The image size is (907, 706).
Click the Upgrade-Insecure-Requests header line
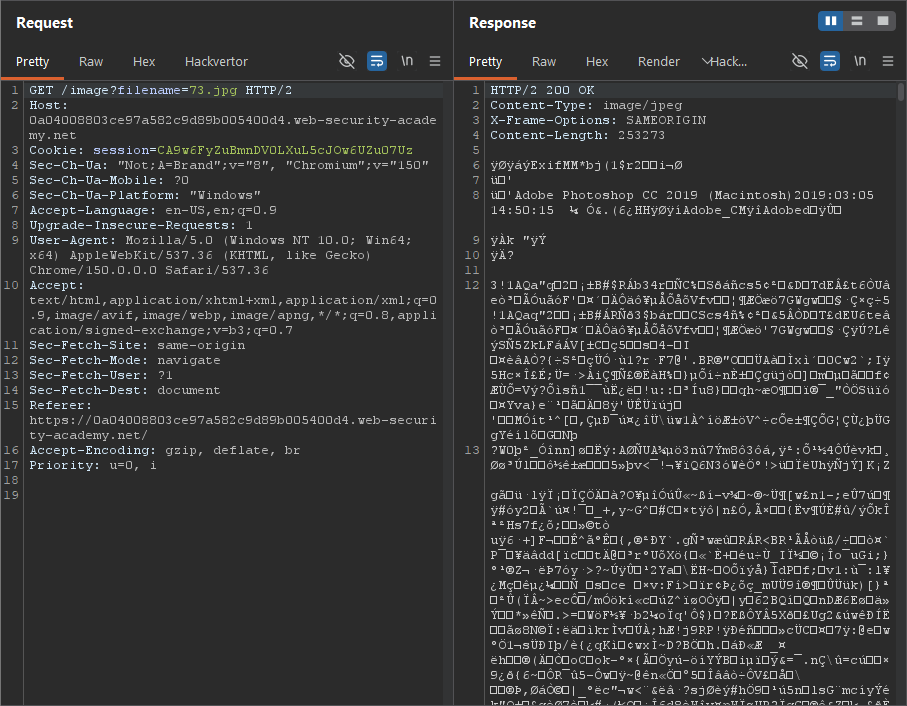(141, 225)
